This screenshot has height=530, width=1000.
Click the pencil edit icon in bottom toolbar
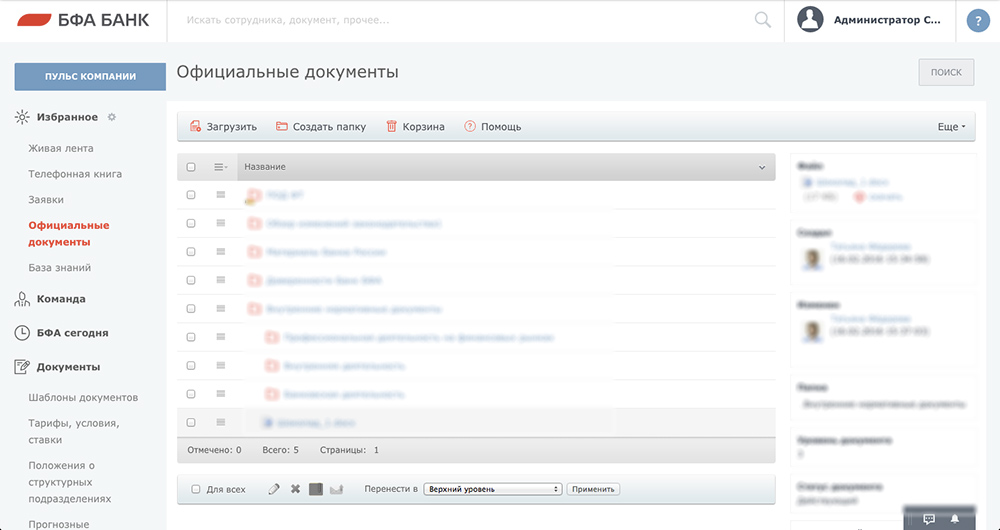(274, 489)
